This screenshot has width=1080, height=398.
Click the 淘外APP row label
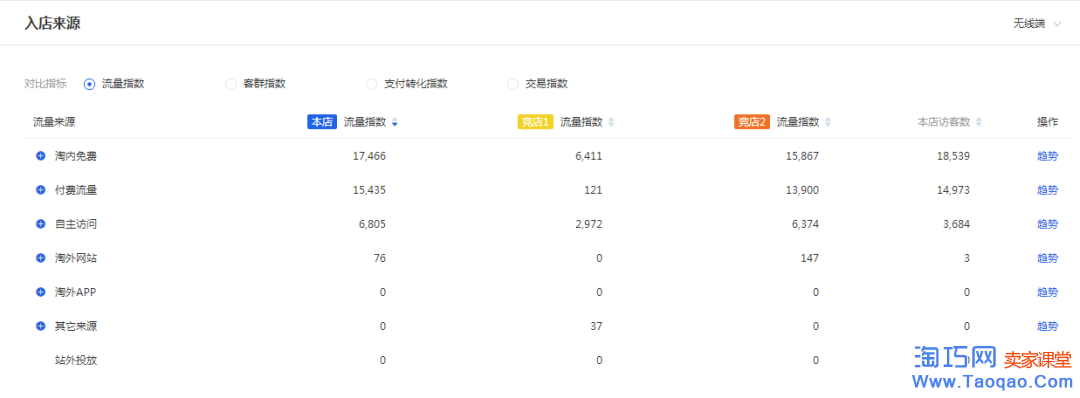[76, 292]
